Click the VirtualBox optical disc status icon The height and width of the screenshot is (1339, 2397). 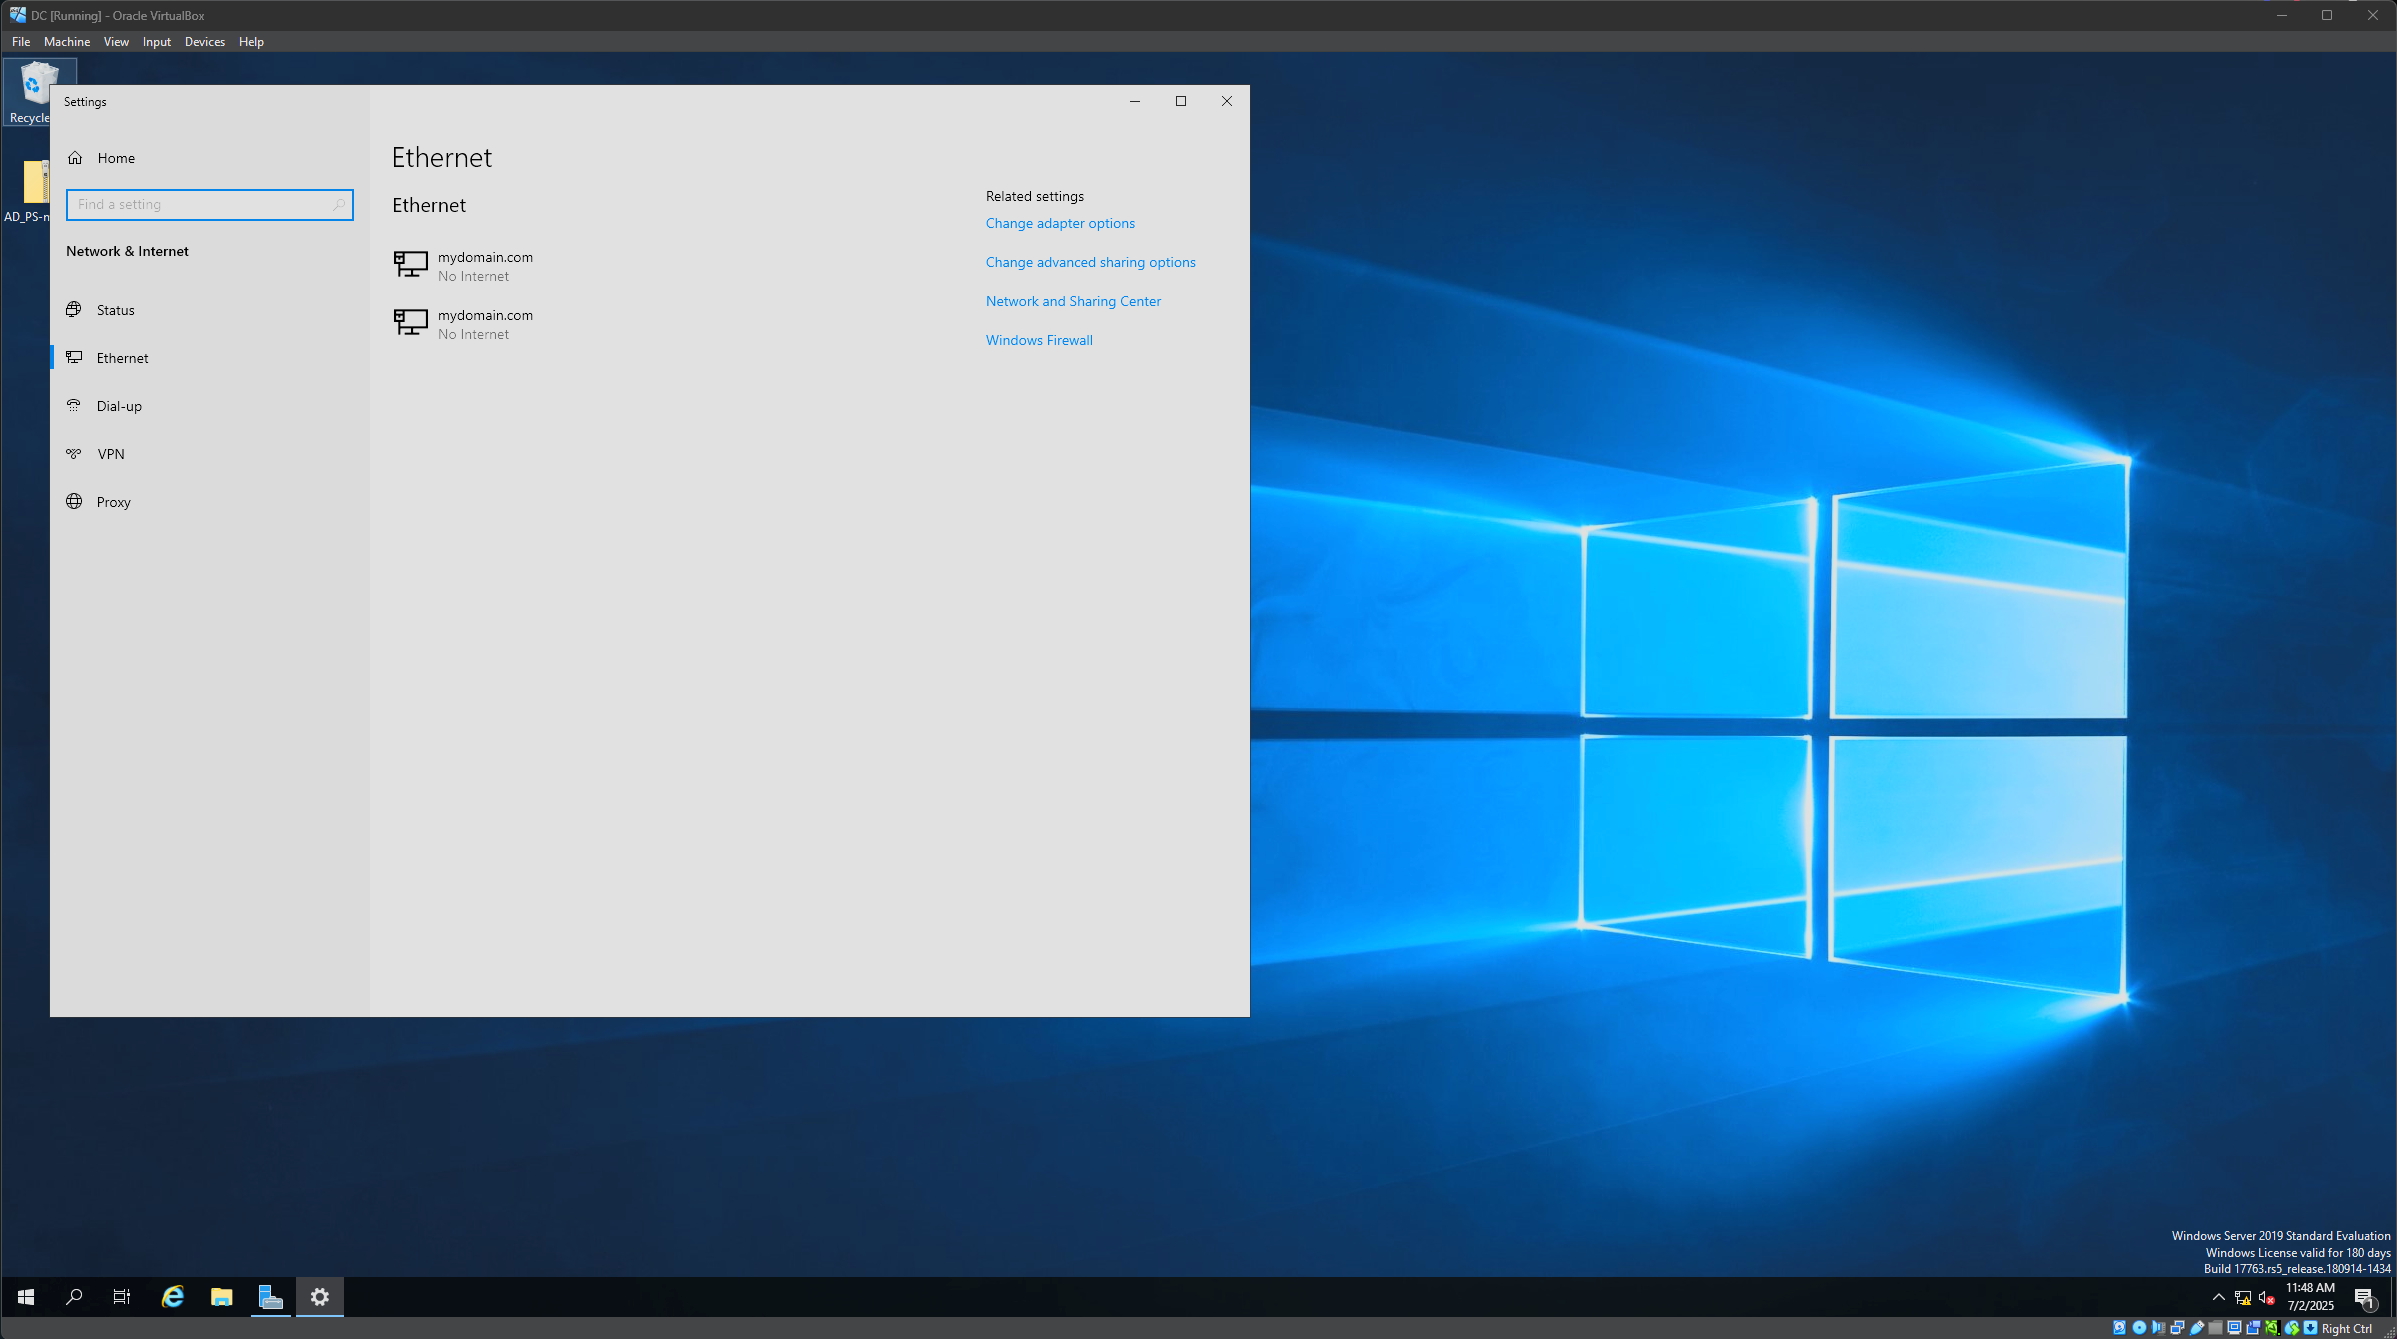[2139, 1328]
